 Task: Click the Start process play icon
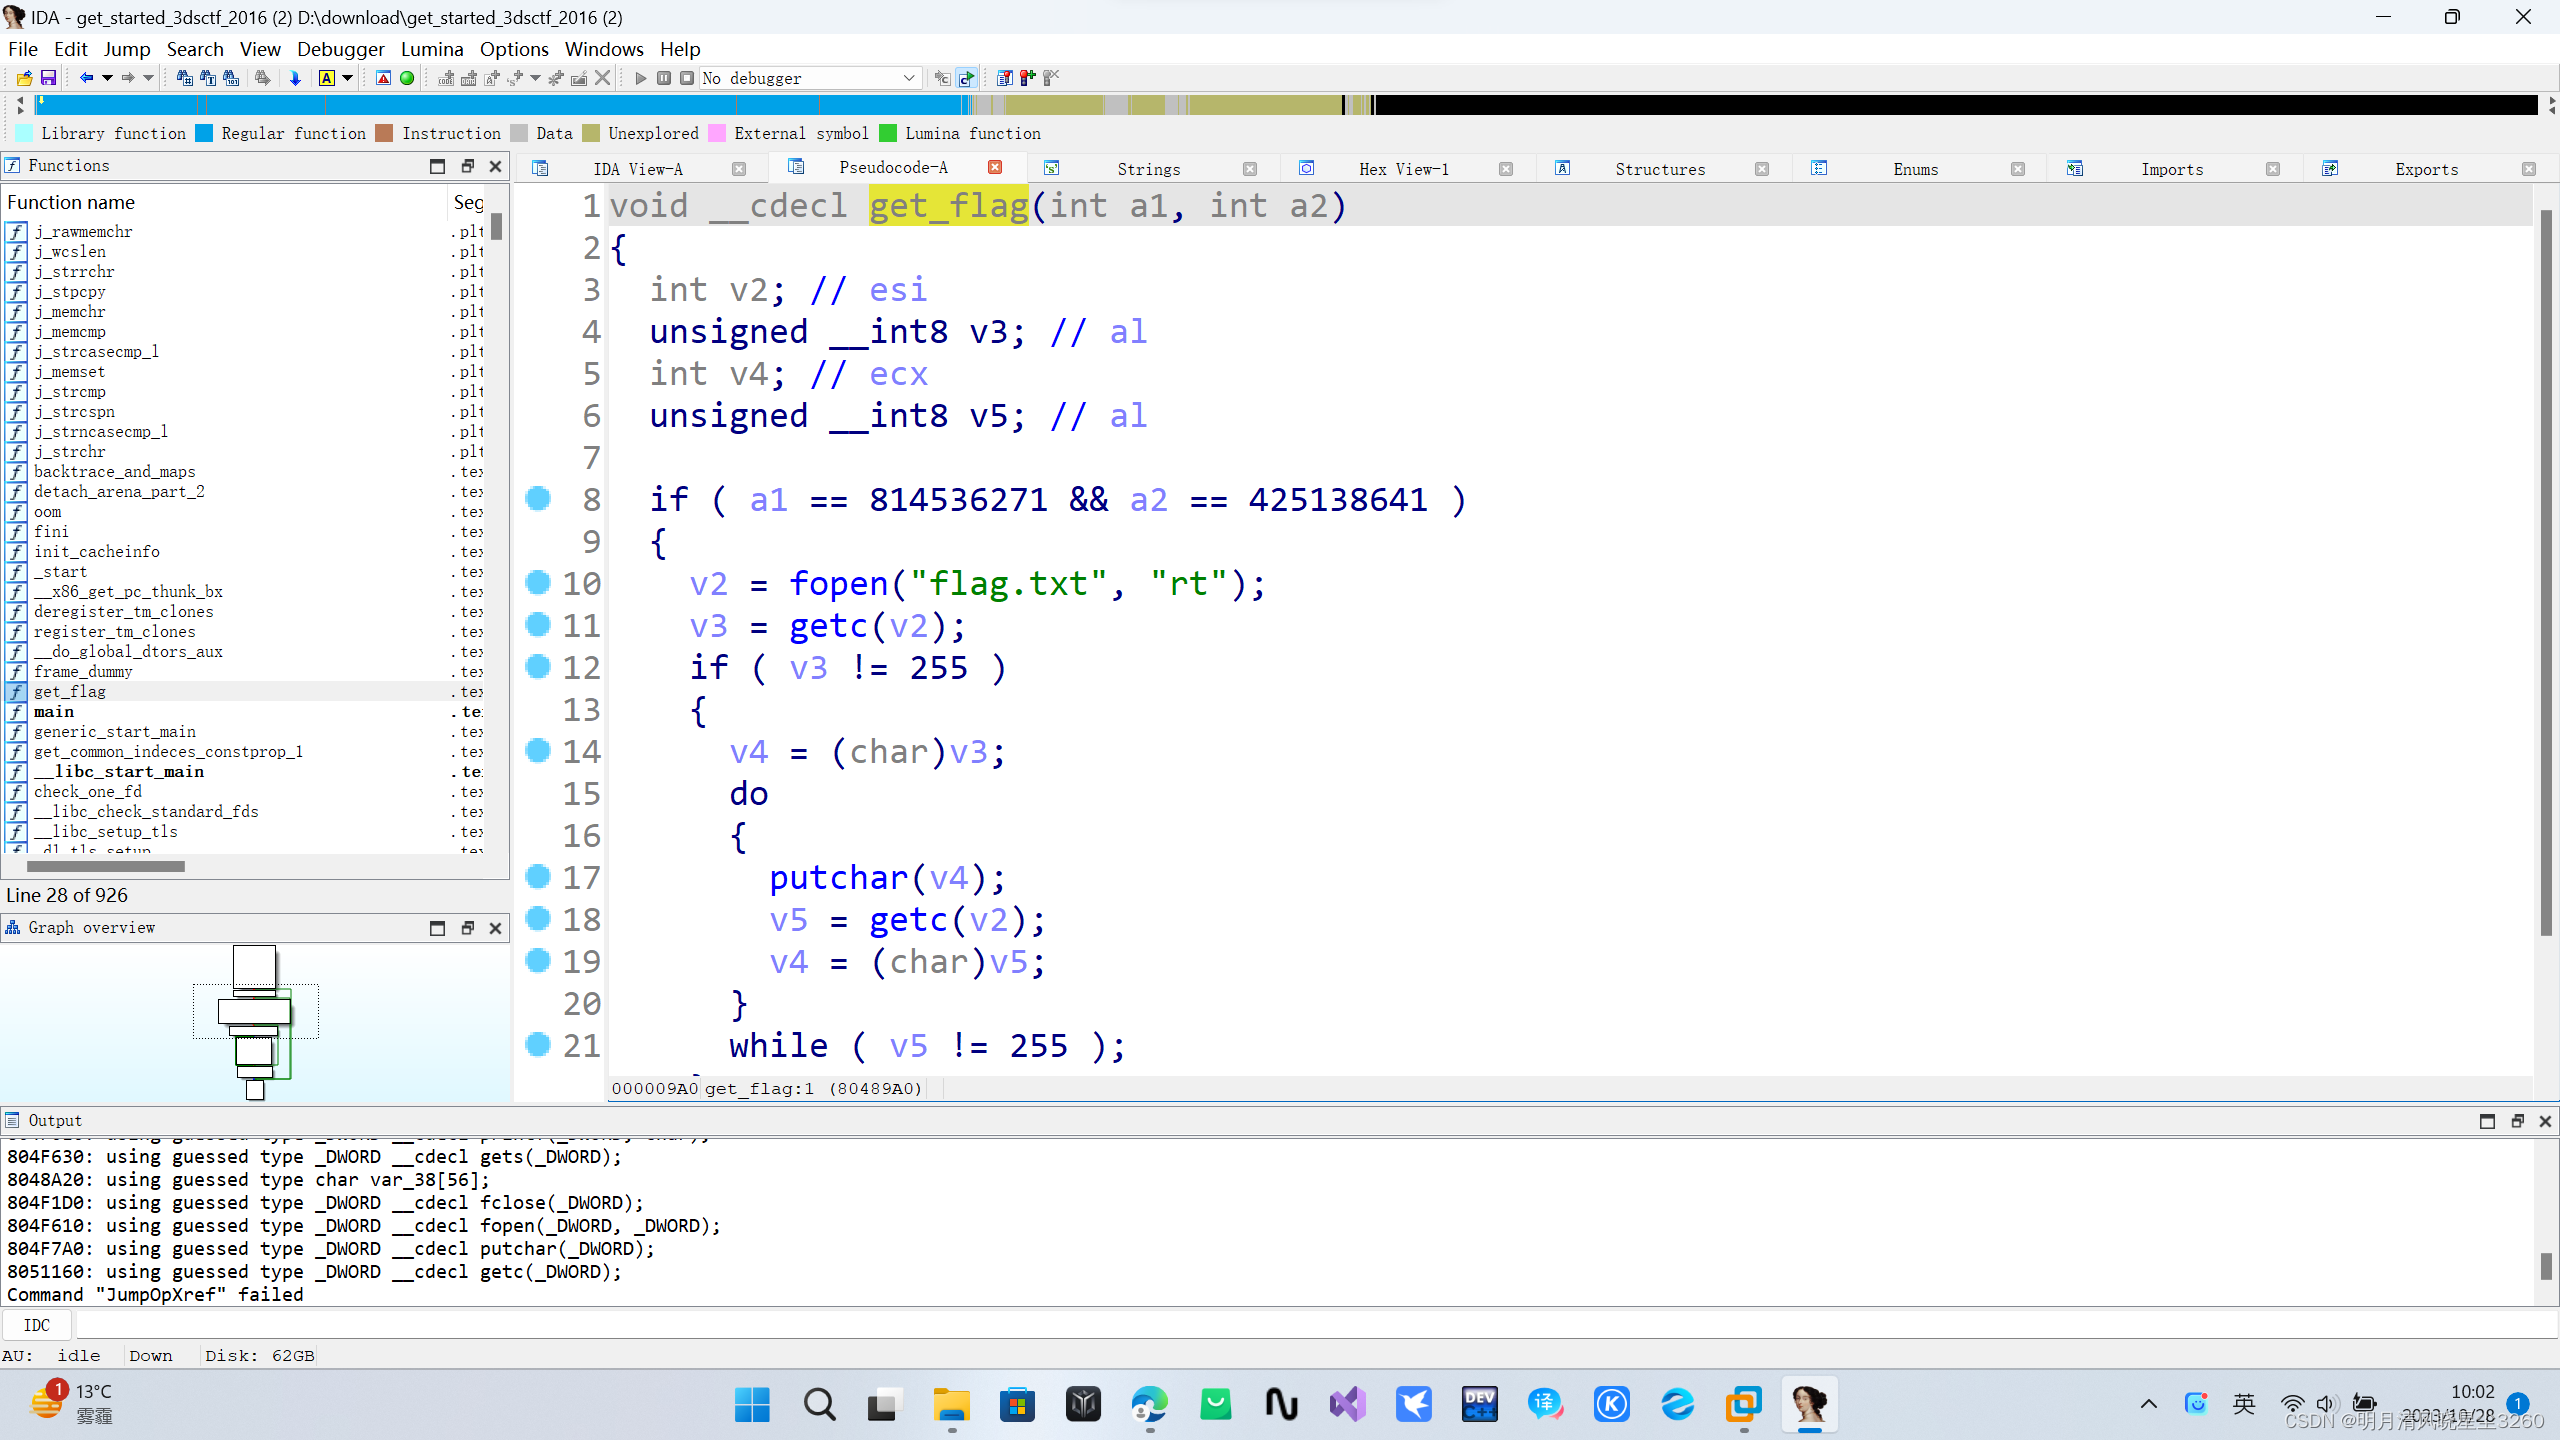coord(641,78)
